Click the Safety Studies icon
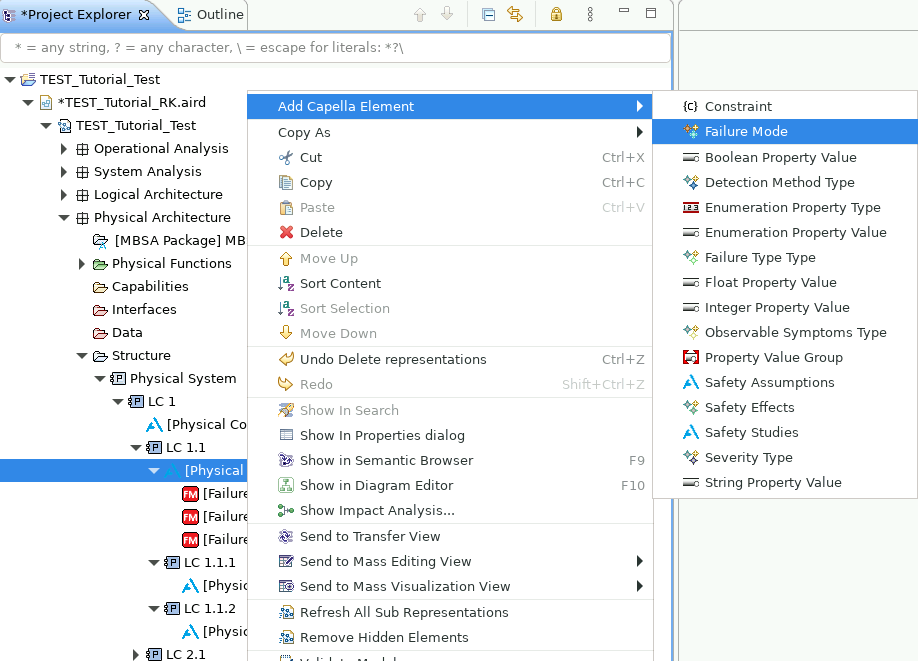The image size is (918, 661). point(691,433)
